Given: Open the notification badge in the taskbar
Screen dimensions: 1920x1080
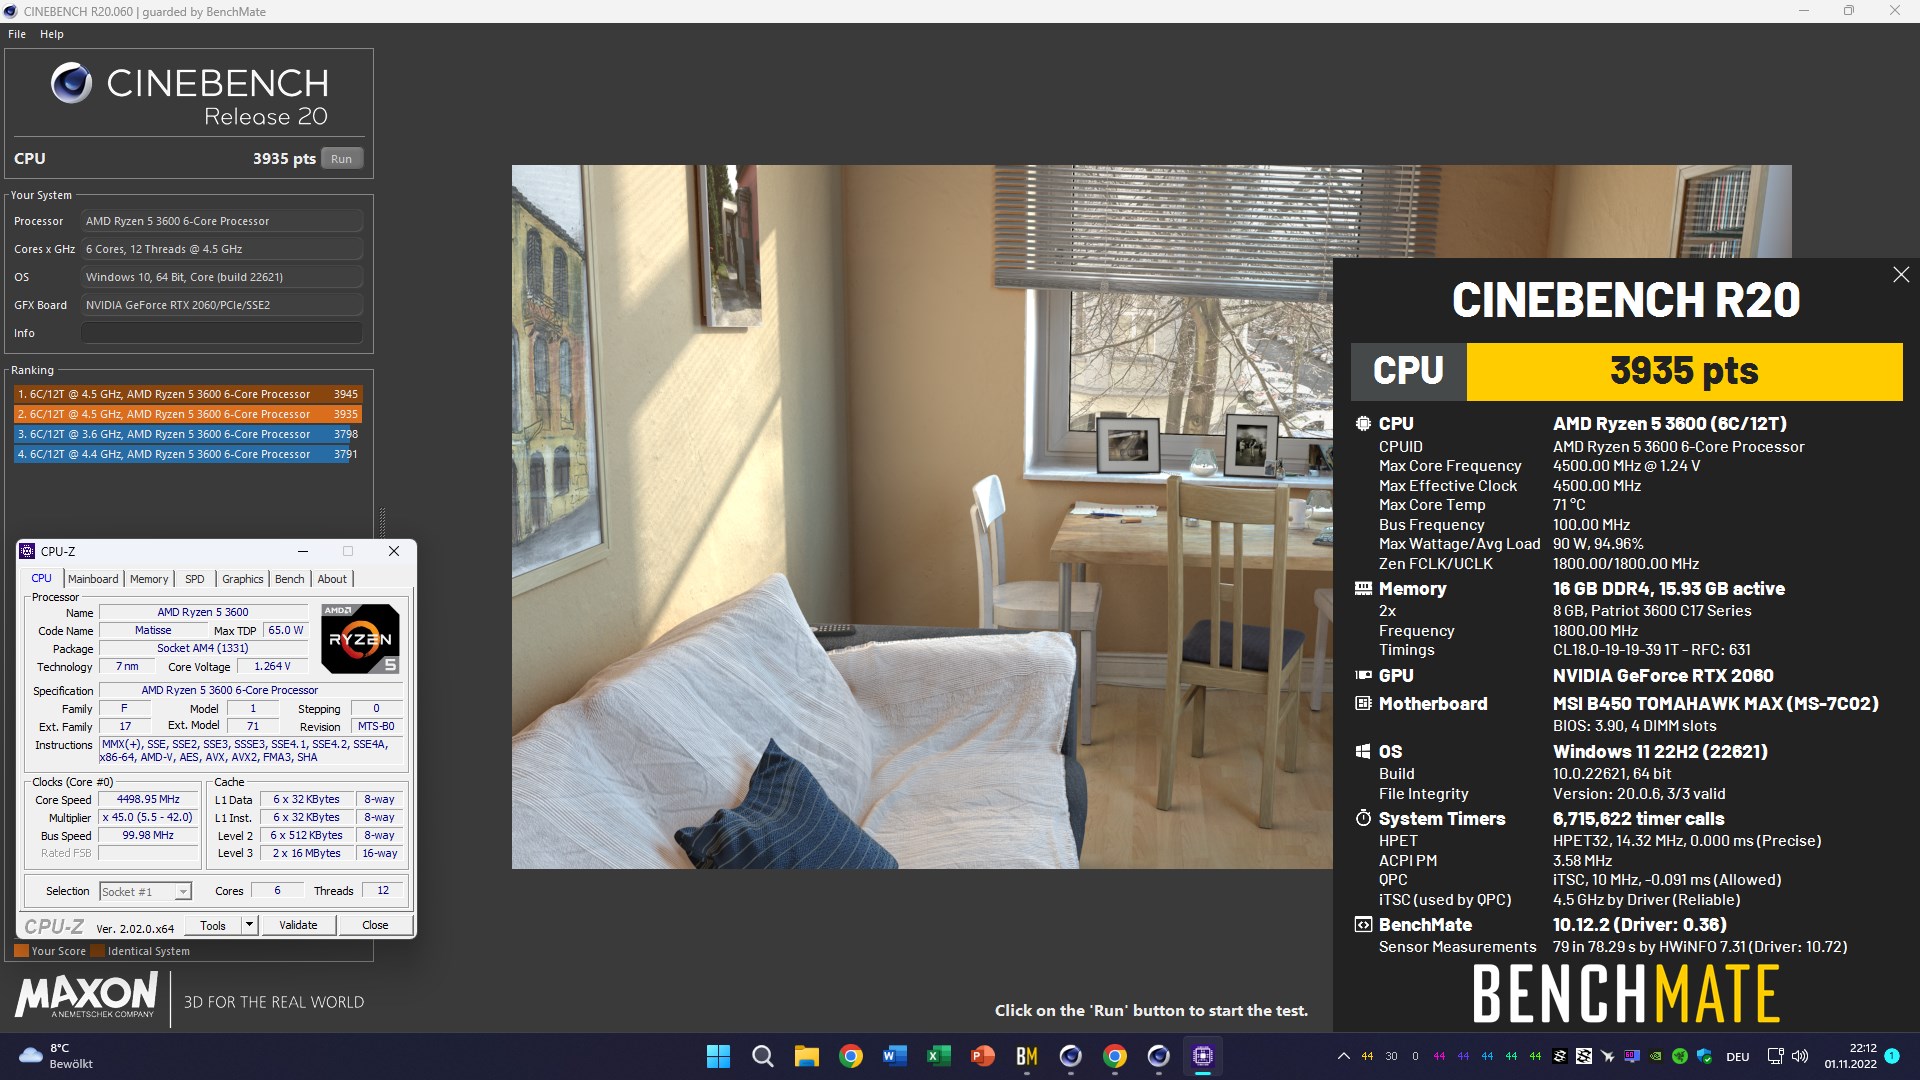Looking at the screenshot, I should pyautogui.click(x=1892, y=1056).
